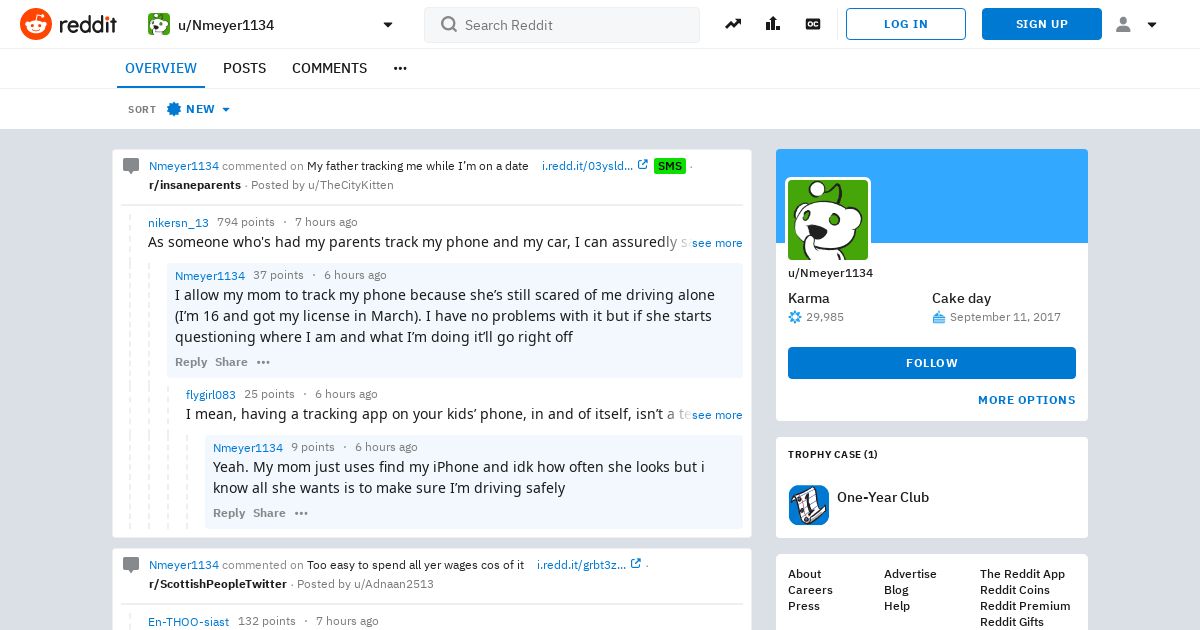This screenshot has width=1200, height=630.
Task: Click the u/Nmeyer1134 avatar icon in header
Action: 159,24
